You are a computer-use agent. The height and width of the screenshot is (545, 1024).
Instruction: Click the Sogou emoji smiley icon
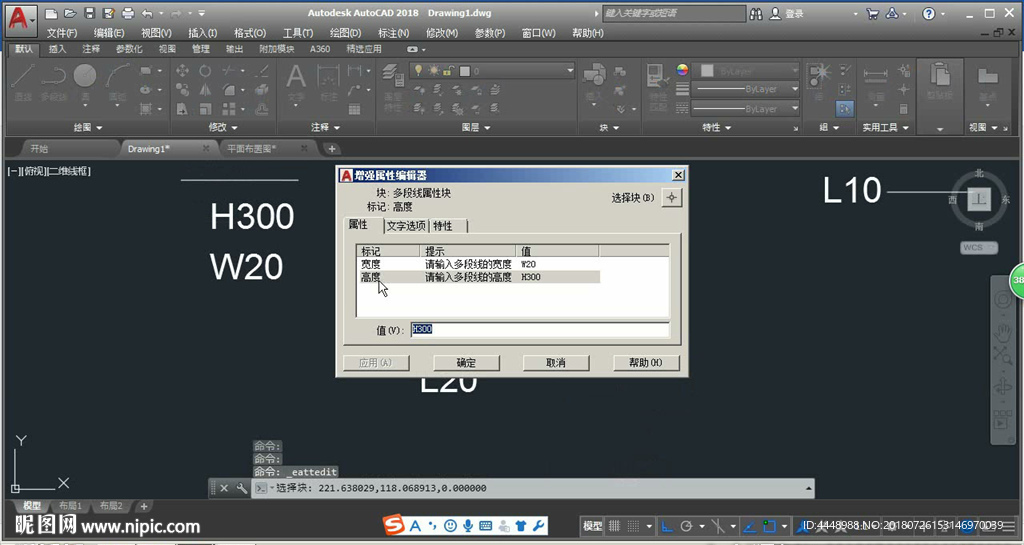[450, 525]
